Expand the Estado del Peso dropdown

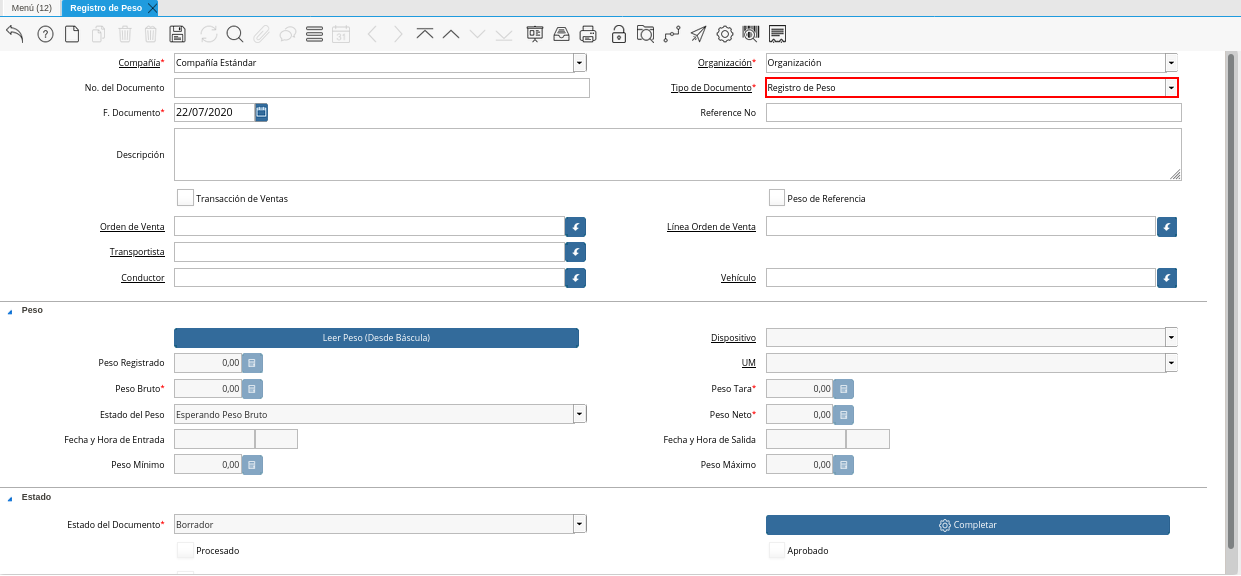pos(579,414)
